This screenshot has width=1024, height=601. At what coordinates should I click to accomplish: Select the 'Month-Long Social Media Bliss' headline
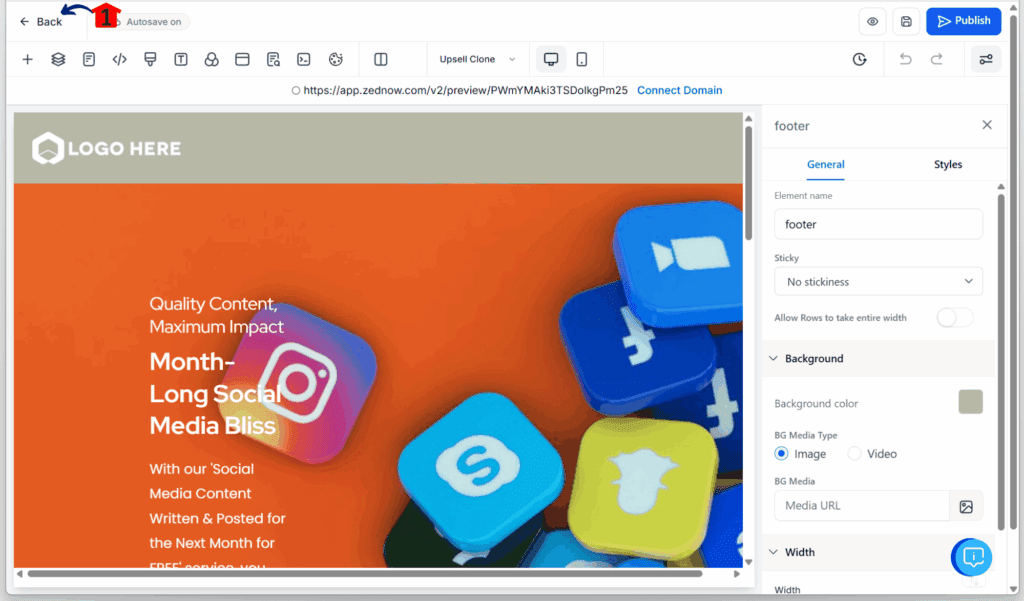point(215,394)
